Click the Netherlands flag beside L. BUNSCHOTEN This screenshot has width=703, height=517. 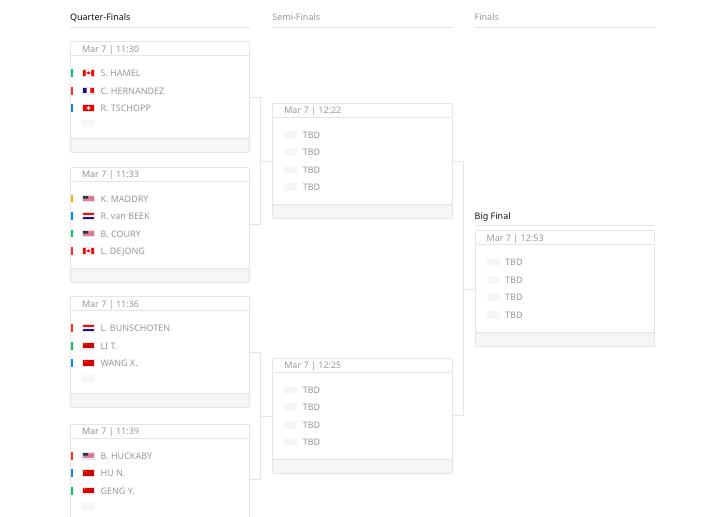click(88, 328)
